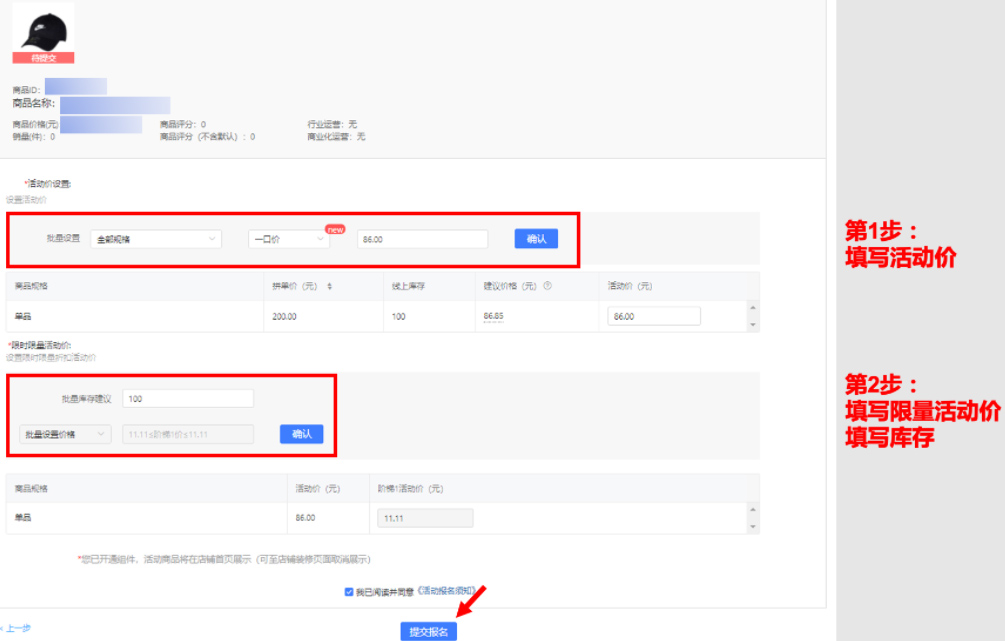Image resolution: width=1005 pixels, height=641 pixels.
Task: Click up arrow of second table scrollbar
Action: click(x=754, y=510)
